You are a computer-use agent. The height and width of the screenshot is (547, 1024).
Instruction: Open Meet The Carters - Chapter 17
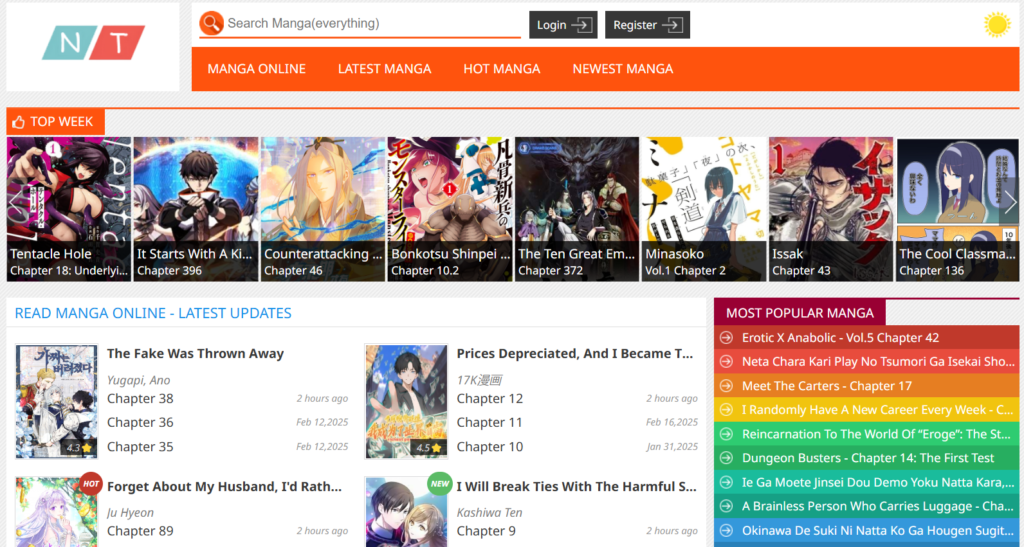pos(826,386)
